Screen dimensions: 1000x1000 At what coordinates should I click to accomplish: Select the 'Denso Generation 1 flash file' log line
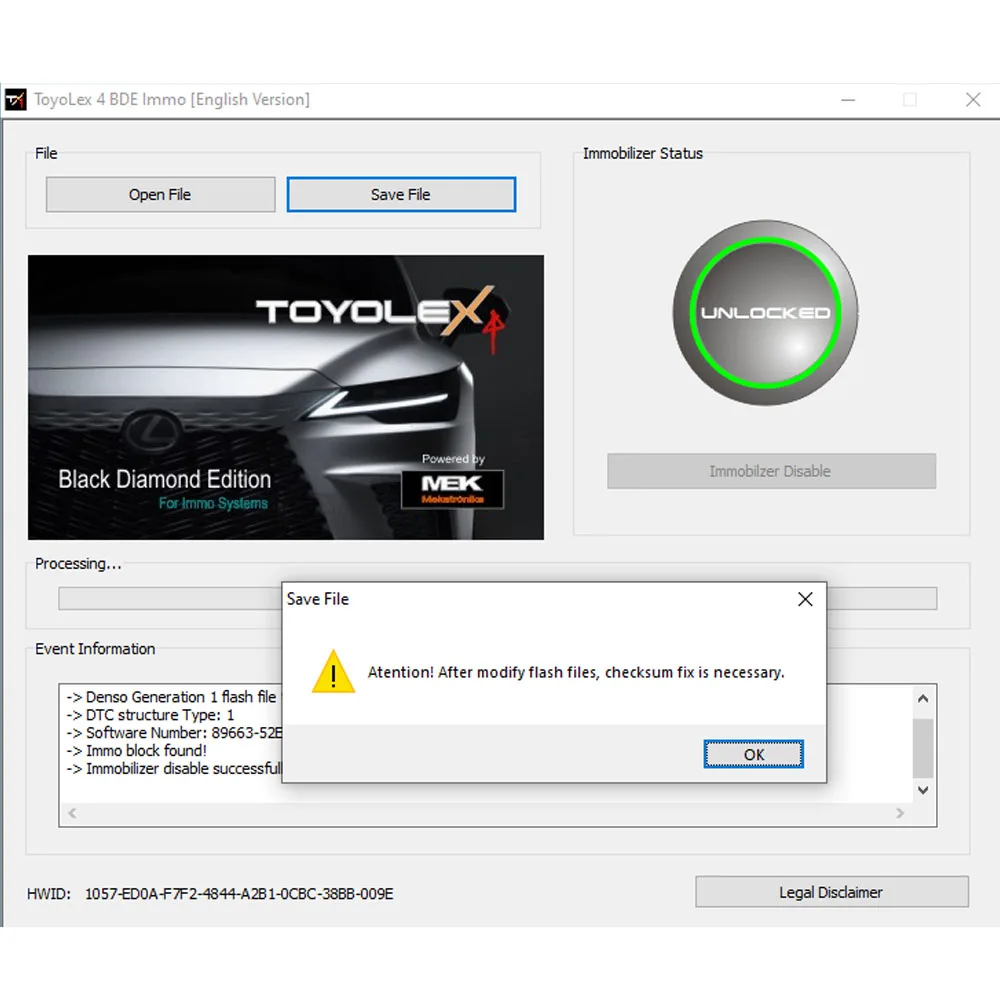click(x=171, y=697)
